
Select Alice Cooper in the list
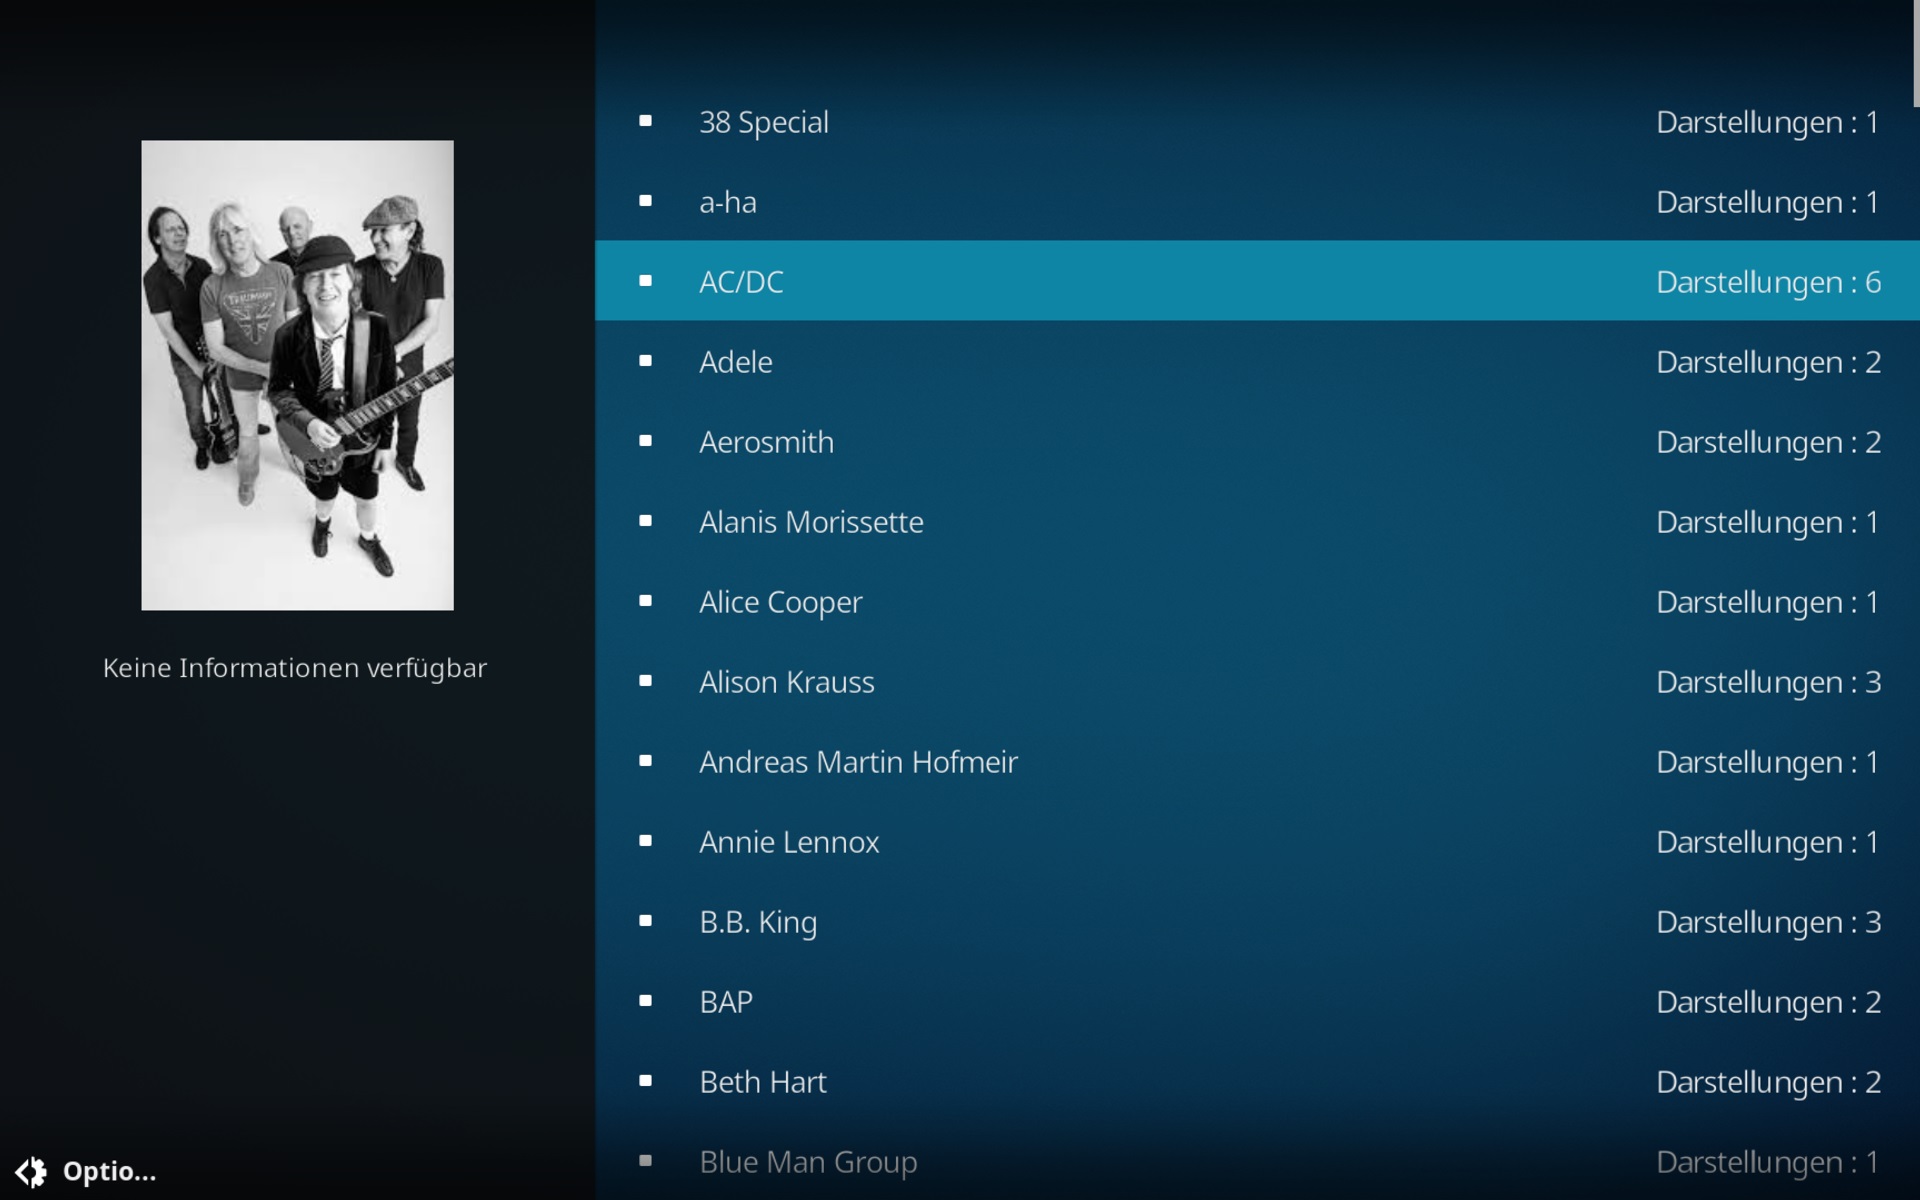(1257, 601)
